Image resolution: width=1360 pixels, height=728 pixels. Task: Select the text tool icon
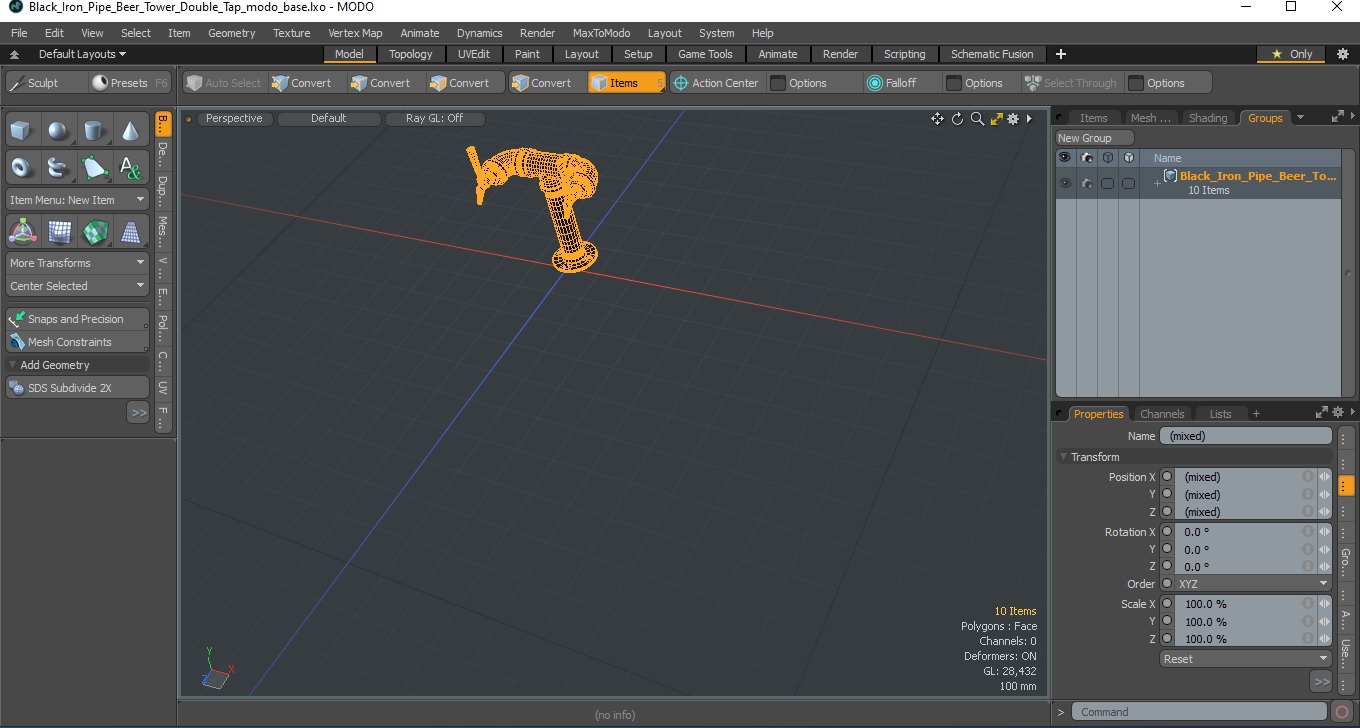[130, 167]
